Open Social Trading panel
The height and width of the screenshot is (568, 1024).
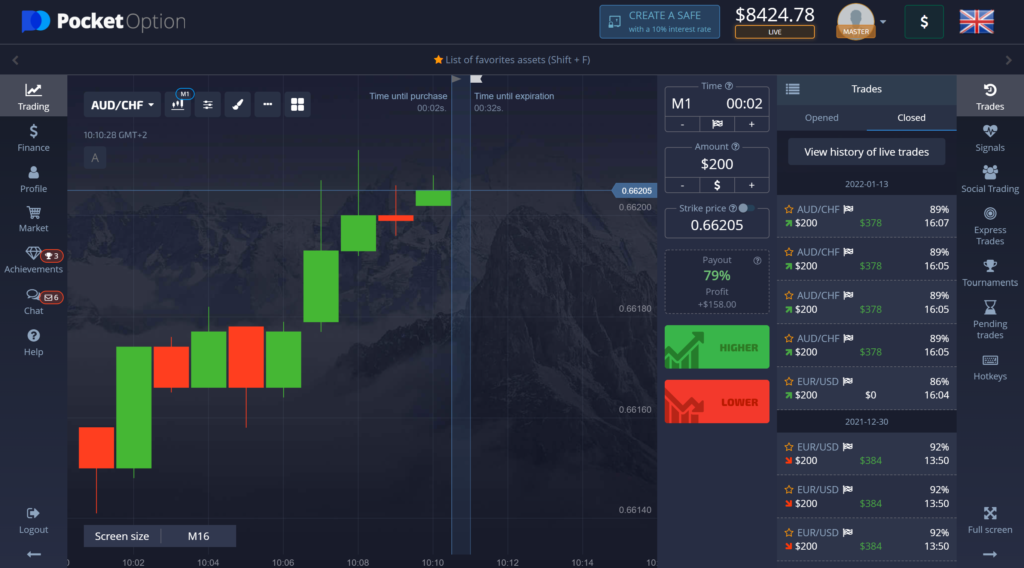990,179
